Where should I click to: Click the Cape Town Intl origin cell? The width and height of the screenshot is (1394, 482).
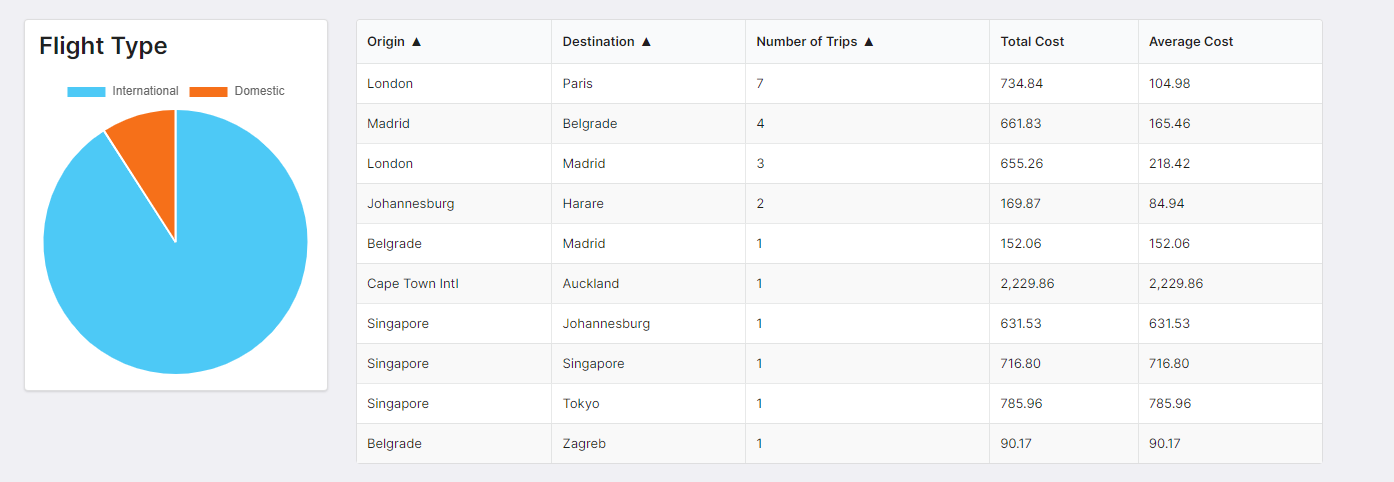pyautogui.click(x=412, y=284)
